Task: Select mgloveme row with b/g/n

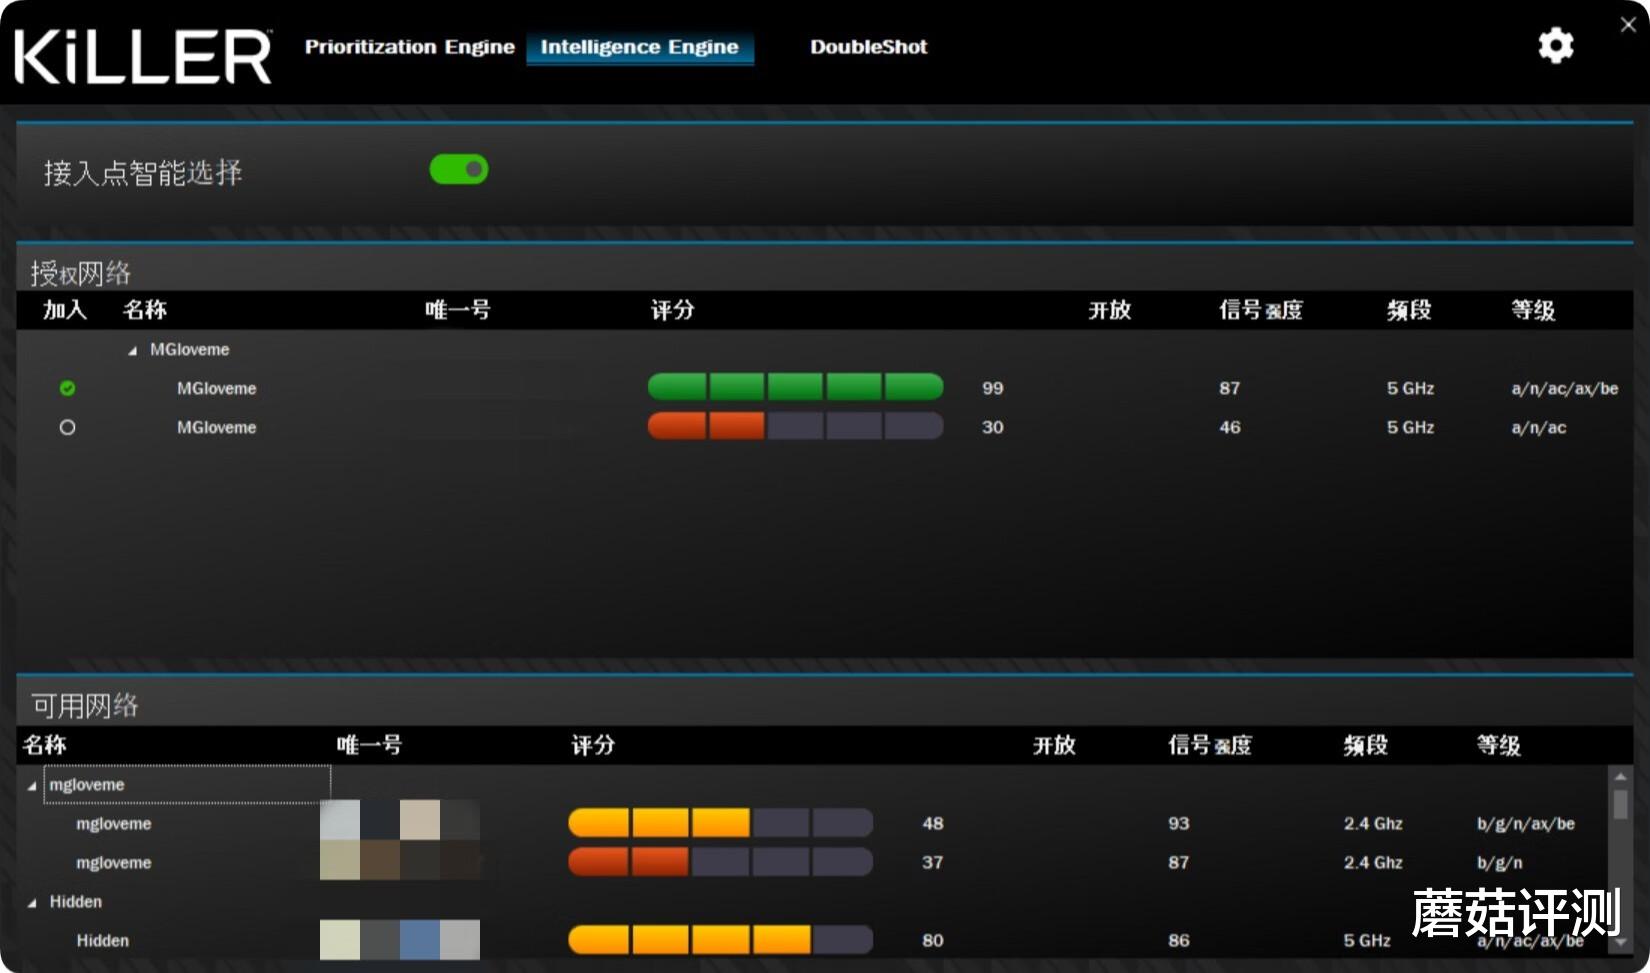Action: coord(812,862)
